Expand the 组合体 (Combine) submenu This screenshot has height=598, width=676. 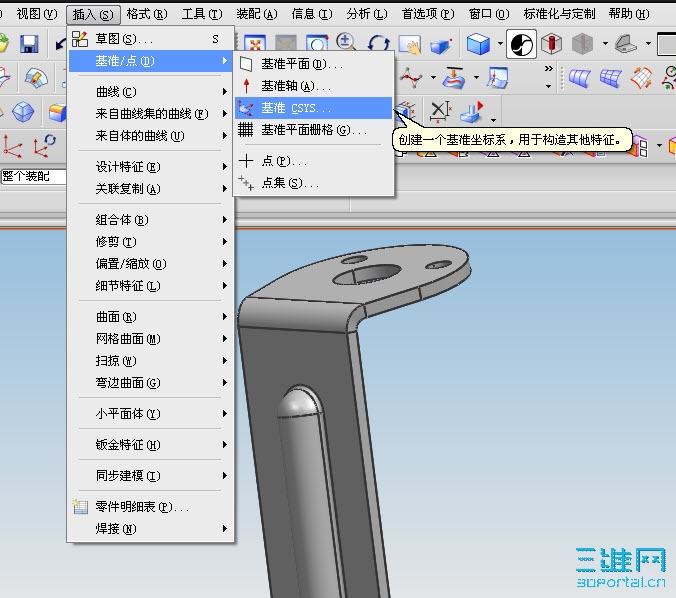point(151,219)
